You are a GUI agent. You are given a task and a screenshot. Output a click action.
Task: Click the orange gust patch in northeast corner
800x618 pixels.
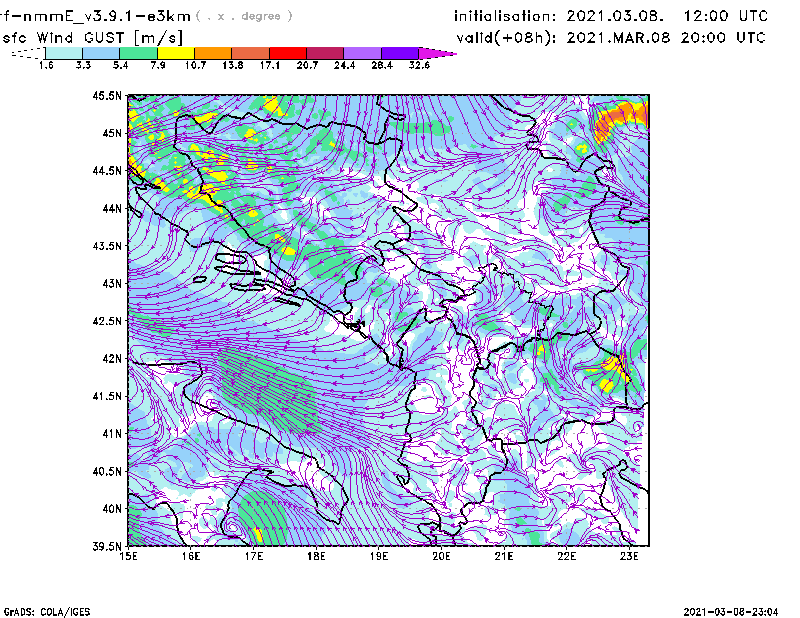[x=620, y=120]
